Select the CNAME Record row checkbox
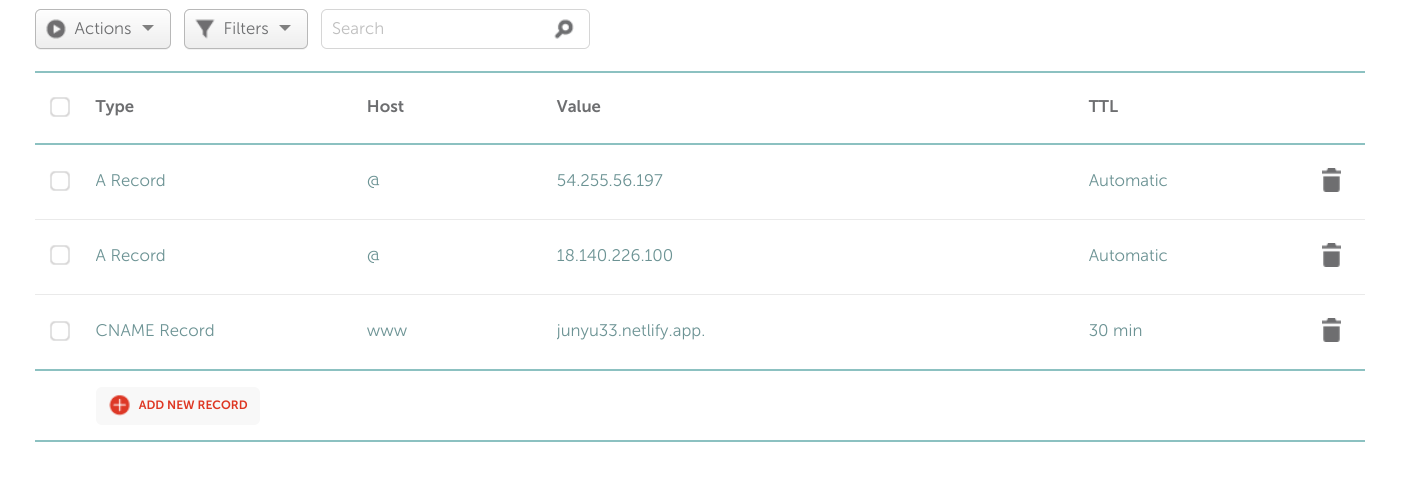Viewport: 1410px width, 477px height. 60,331
